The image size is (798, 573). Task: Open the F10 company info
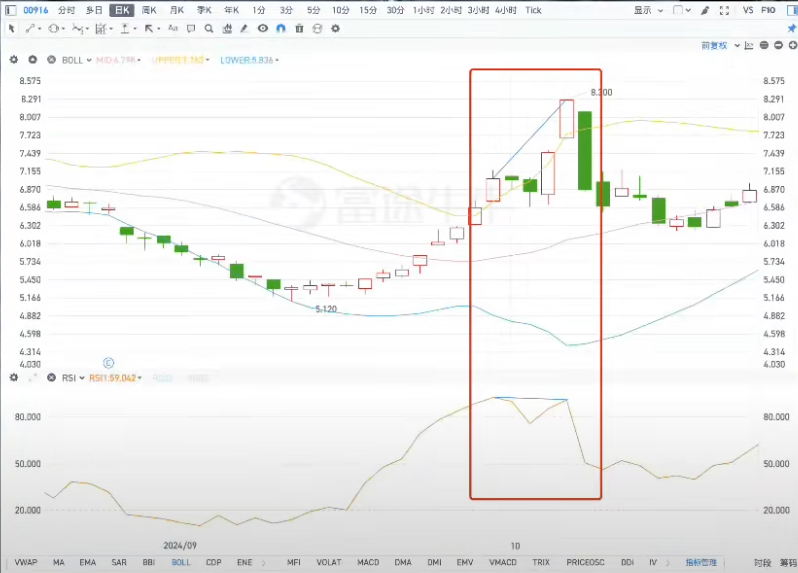pos(782,10)
